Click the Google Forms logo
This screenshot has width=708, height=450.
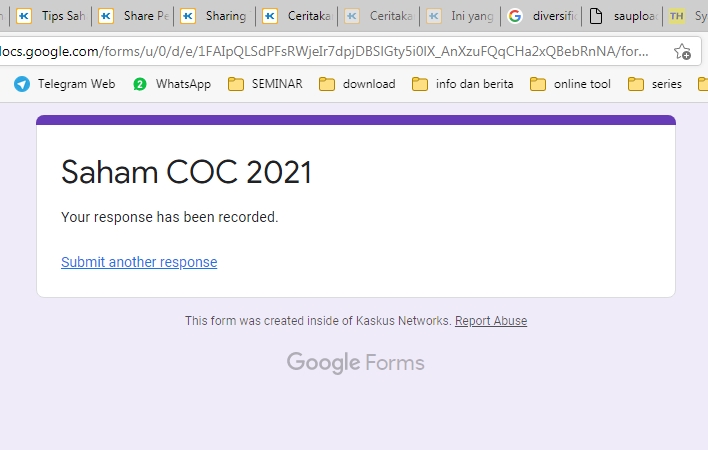click(x=355, y=362)
